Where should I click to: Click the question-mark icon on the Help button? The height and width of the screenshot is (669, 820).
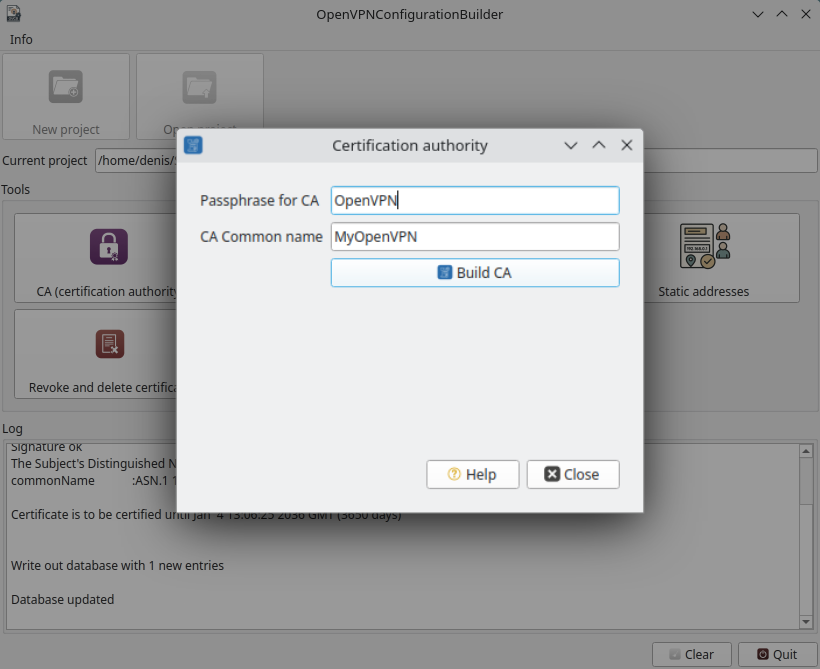click(455, 474)
